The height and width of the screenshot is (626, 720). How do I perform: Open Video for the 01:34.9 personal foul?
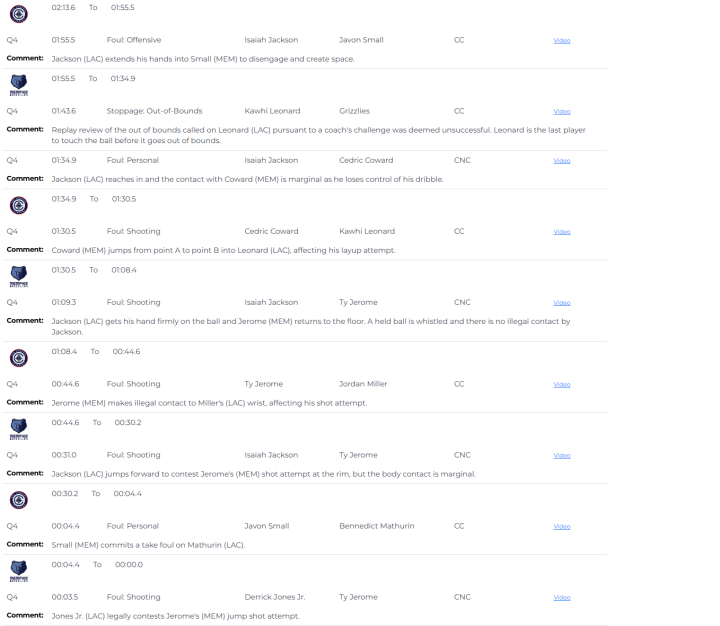562,161
